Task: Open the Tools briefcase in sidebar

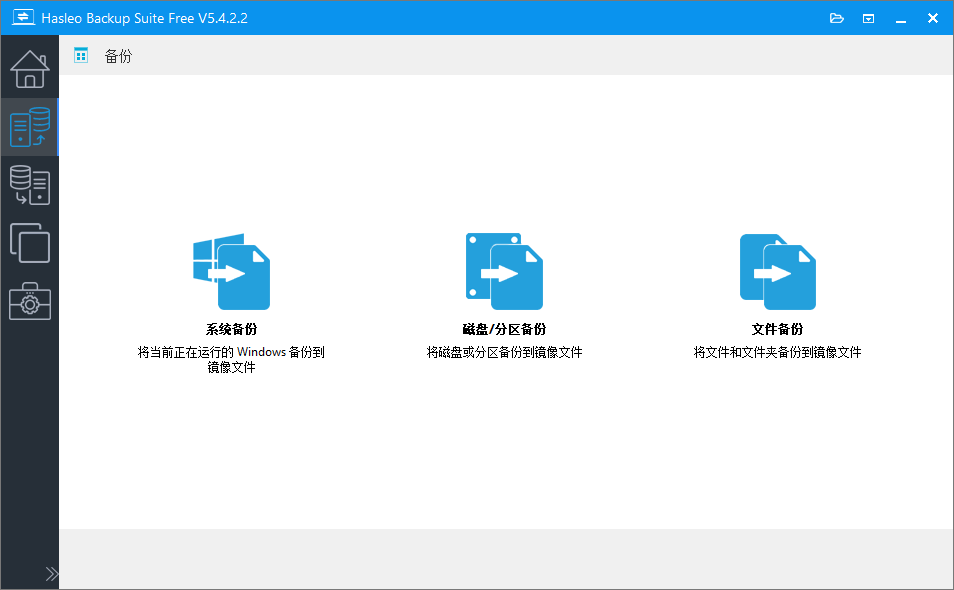Action: pos(29,301)
